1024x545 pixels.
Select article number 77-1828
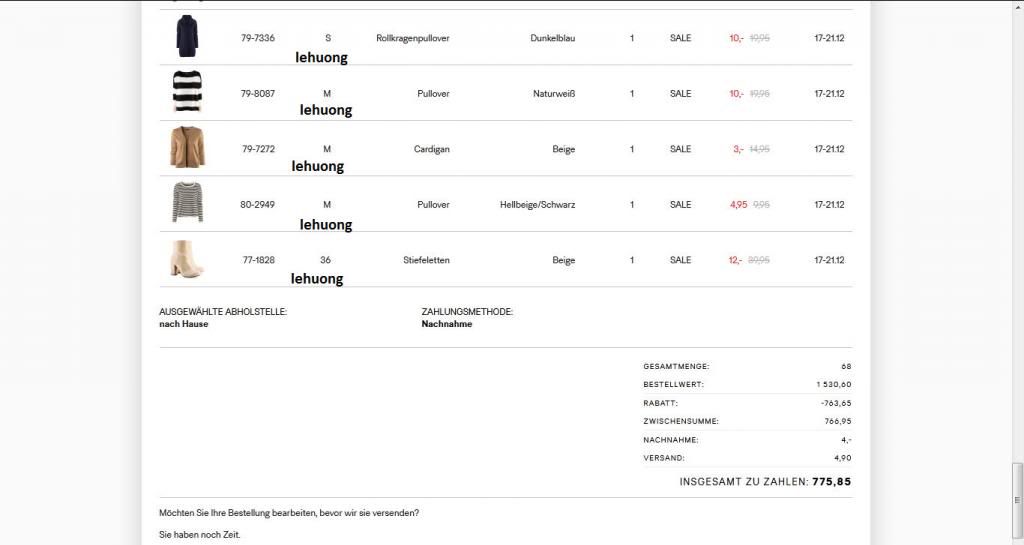[258, 260]
